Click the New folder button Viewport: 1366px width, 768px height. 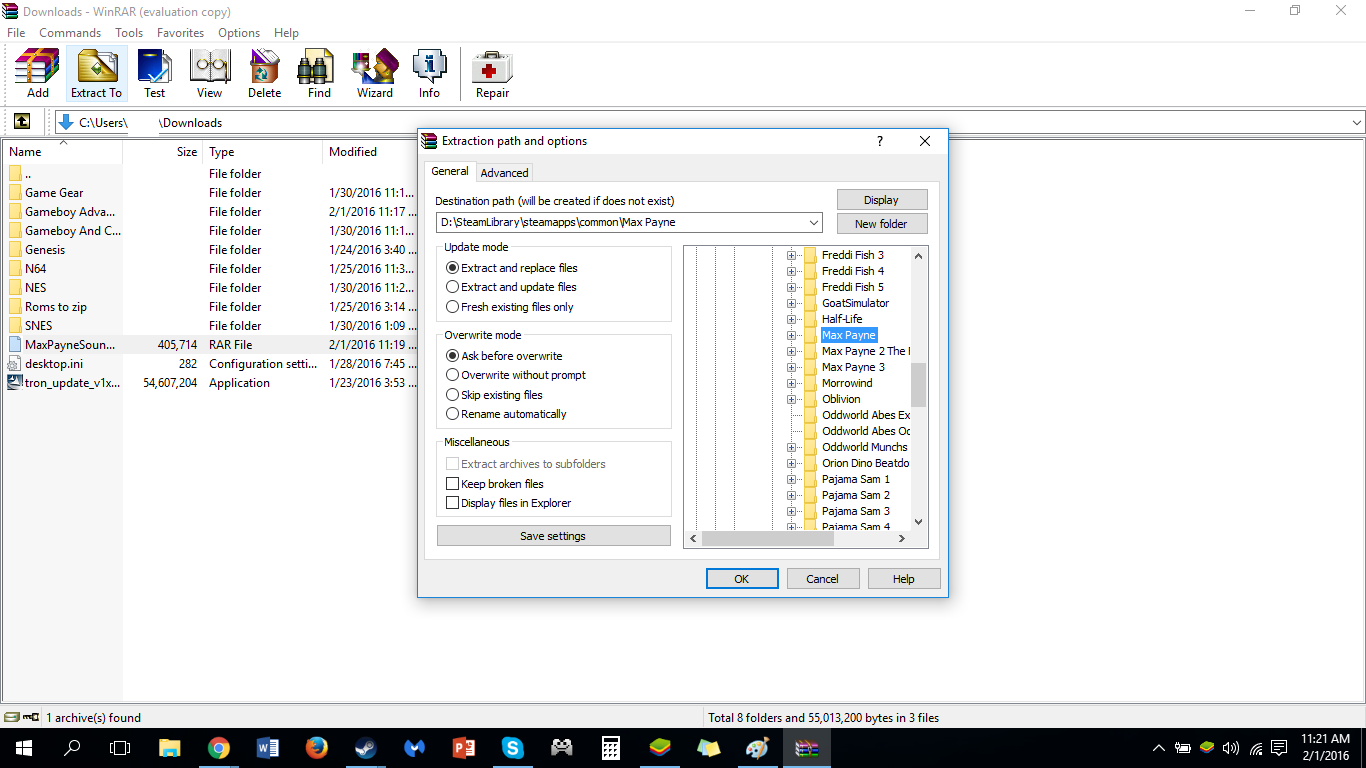882,224
